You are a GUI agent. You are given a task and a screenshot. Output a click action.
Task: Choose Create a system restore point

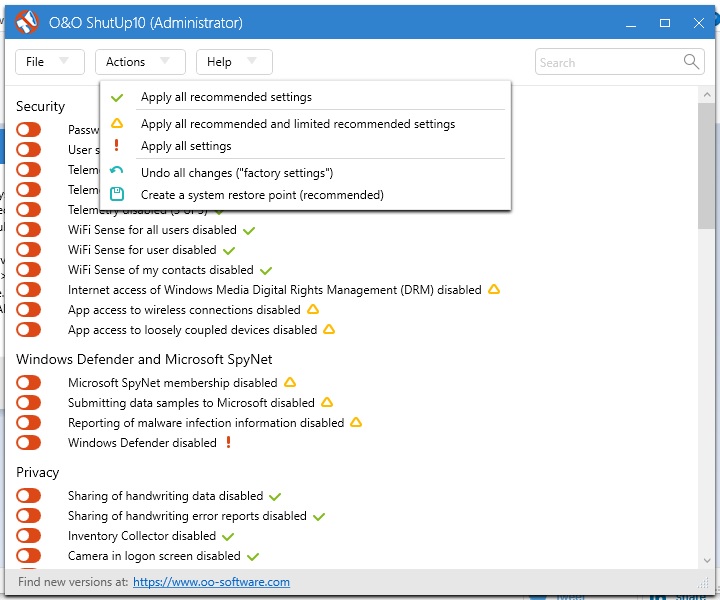[x=305, y=195]
